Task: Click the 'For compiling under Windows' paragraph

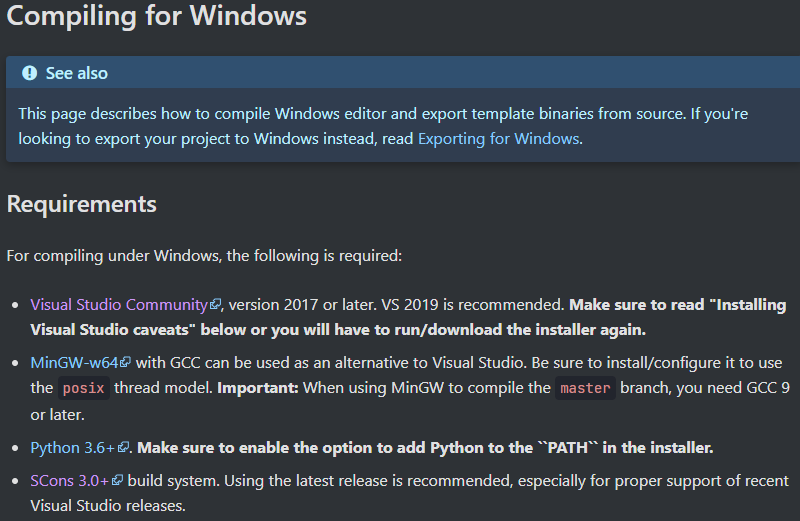Action: (204, 256)
